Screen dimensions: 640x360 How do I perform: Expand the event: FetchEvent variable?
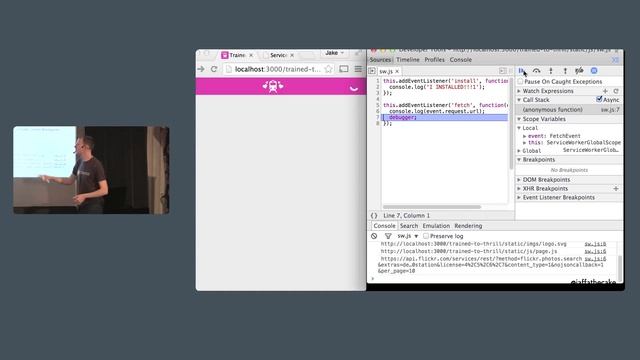tap(525, 136)
